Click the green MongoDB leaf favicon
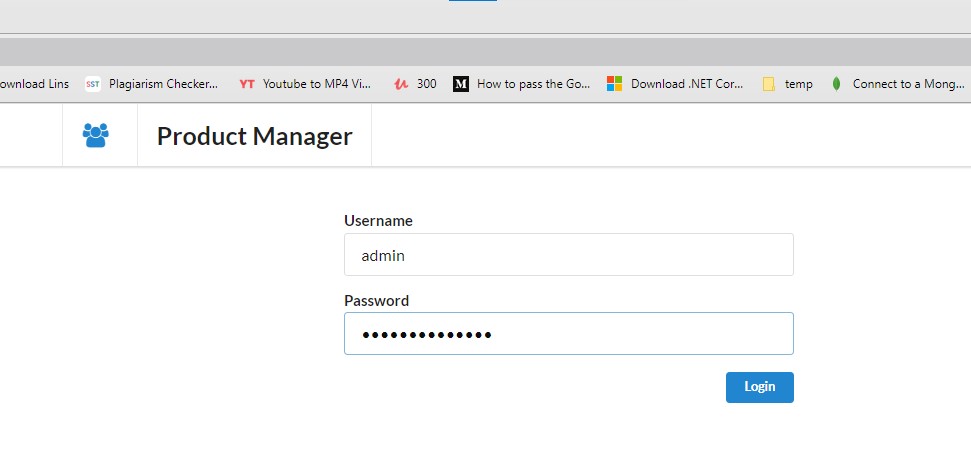Image resolution: width=971 pixels, height=463 pixels. (836, 84)
